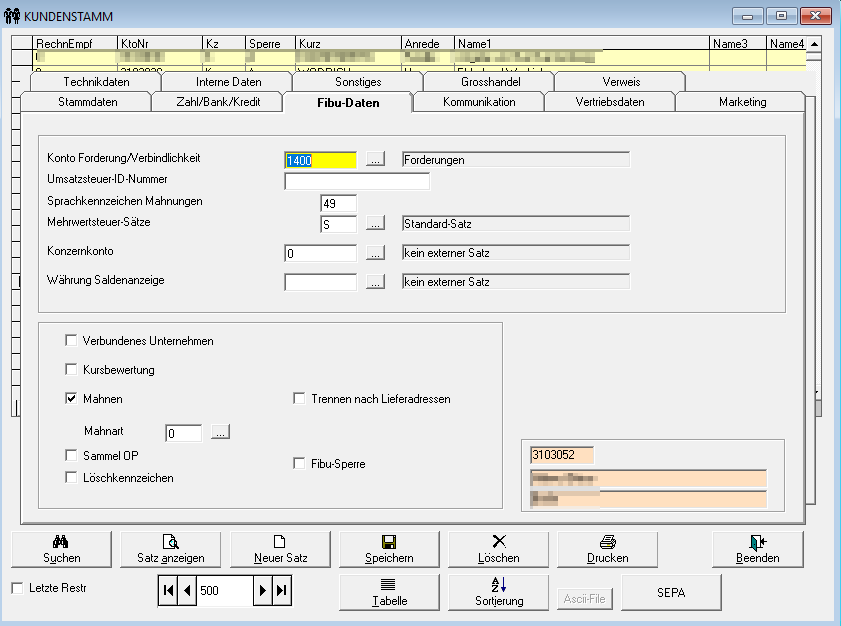Click the SEPA button
This screenshot has width=841, height=626.
click(671, 592)
